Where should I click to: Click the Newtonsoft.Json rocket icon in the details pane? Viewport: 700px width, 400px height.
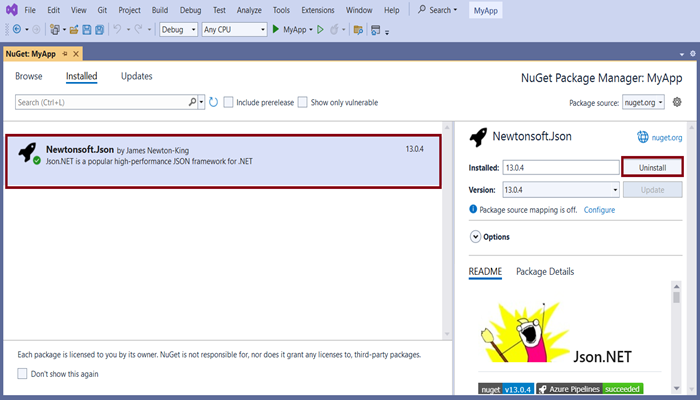pos(478,137)
